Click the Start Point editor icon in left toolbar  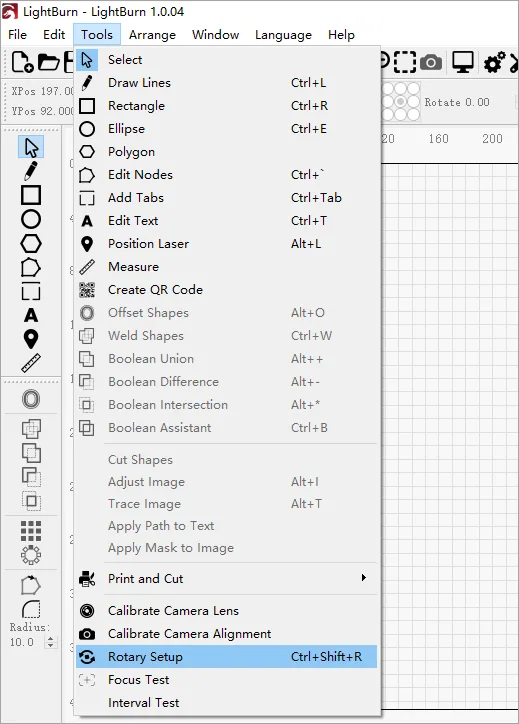tap(31, 585)
